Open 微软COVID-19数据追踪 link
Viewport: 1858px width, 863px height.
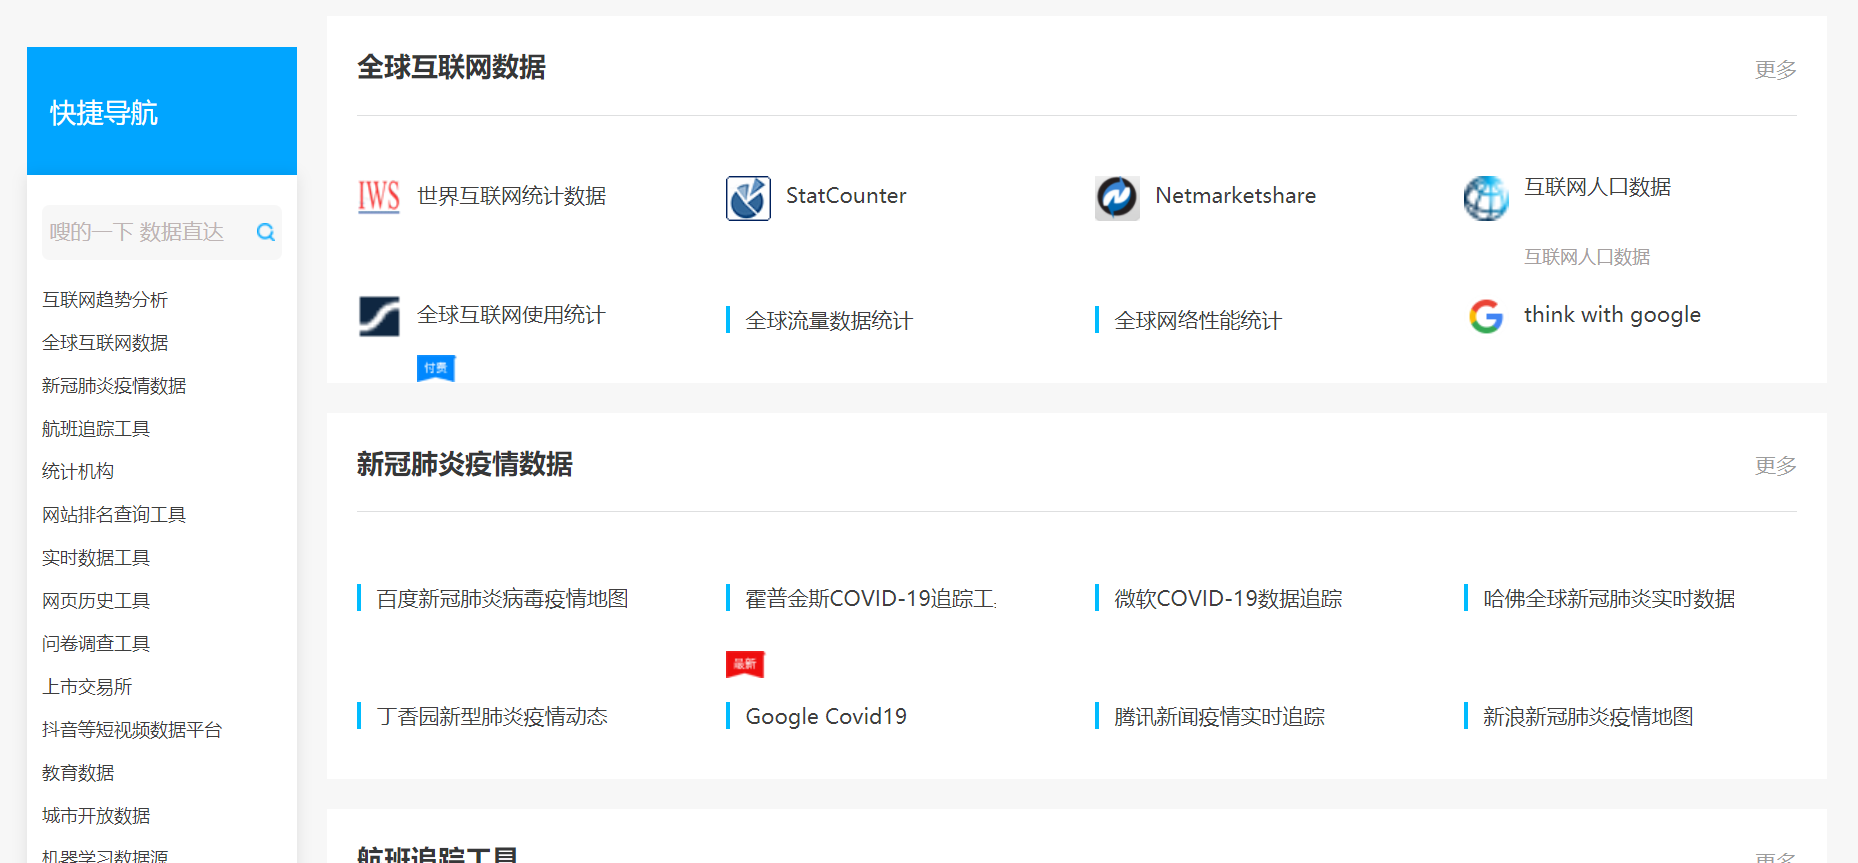[1229, 599]
